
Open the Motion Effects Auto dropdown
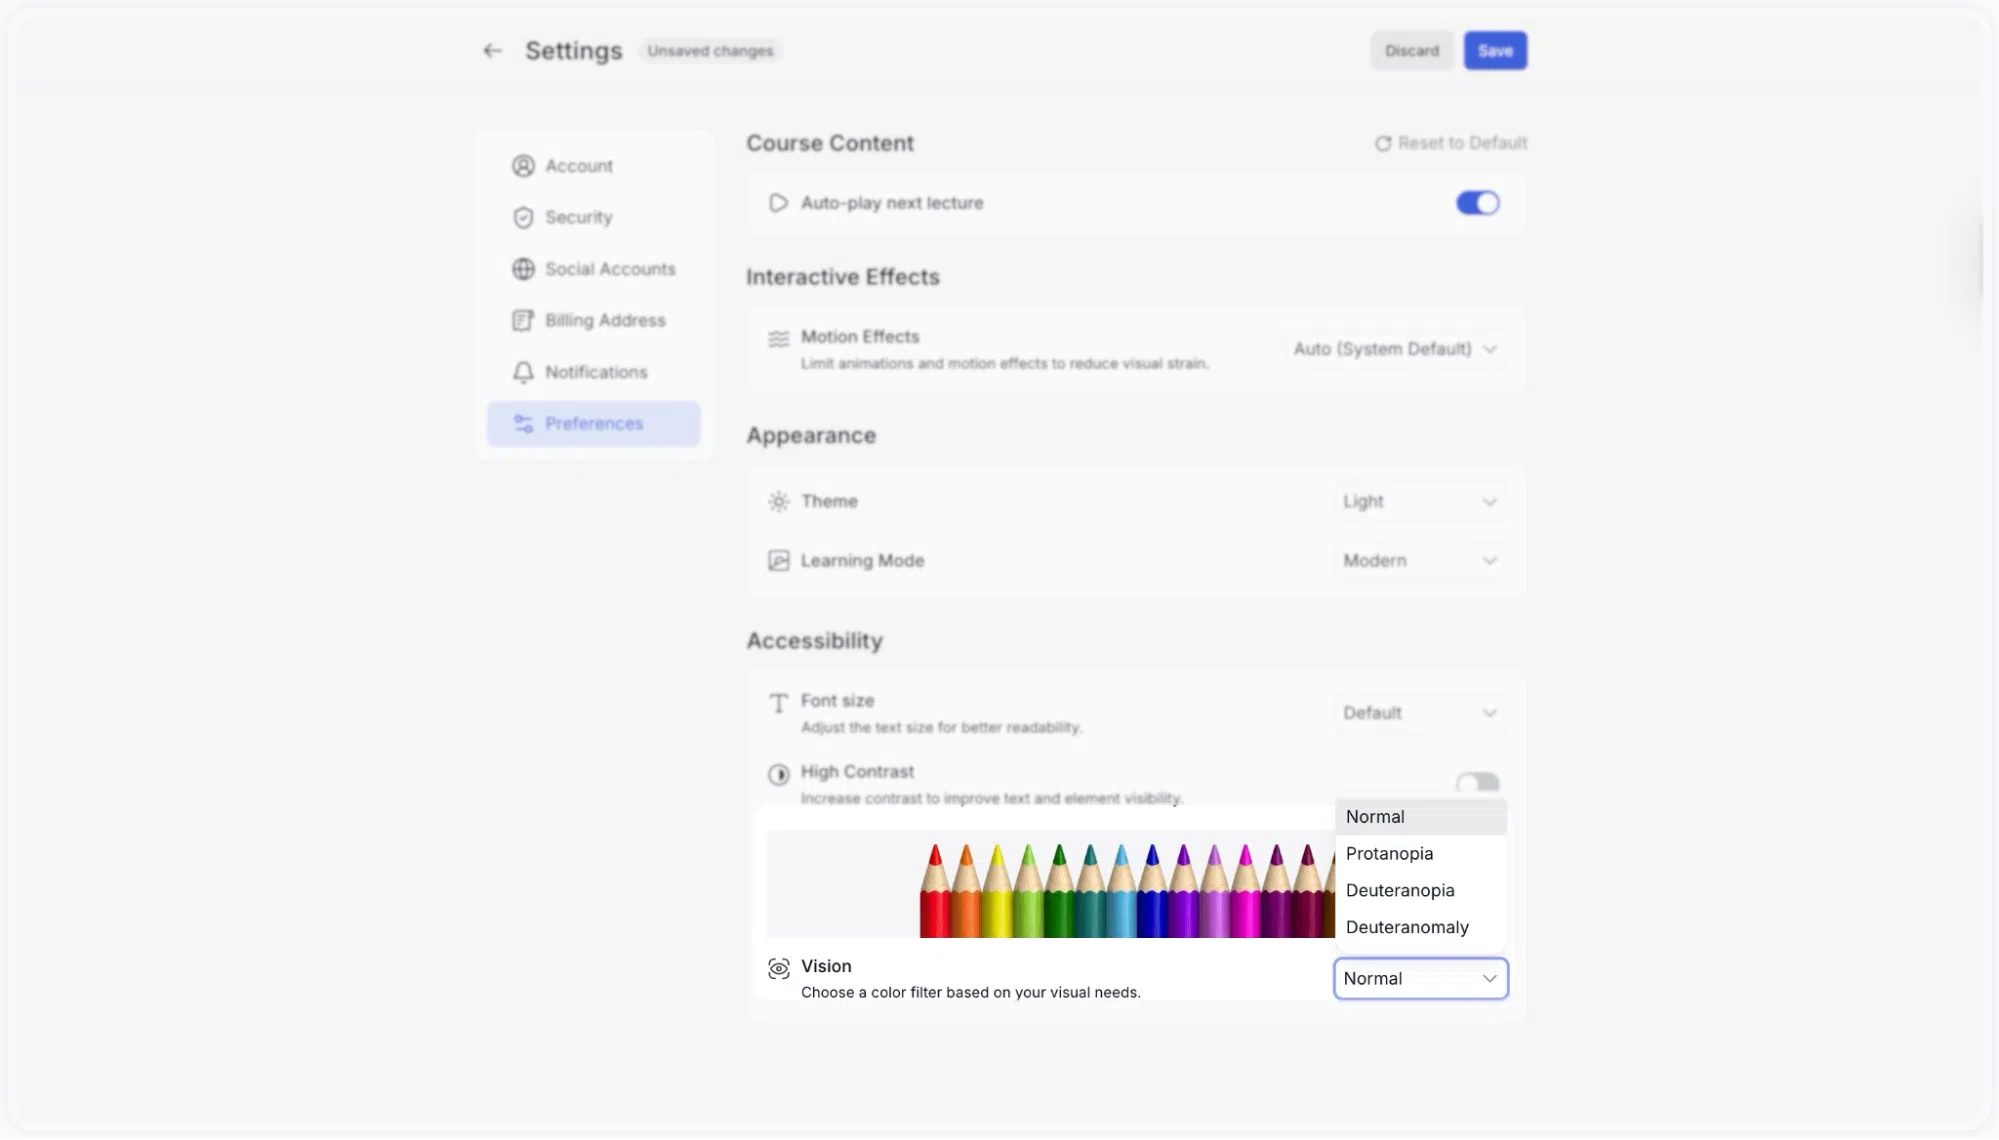[x=1395, y=349]
